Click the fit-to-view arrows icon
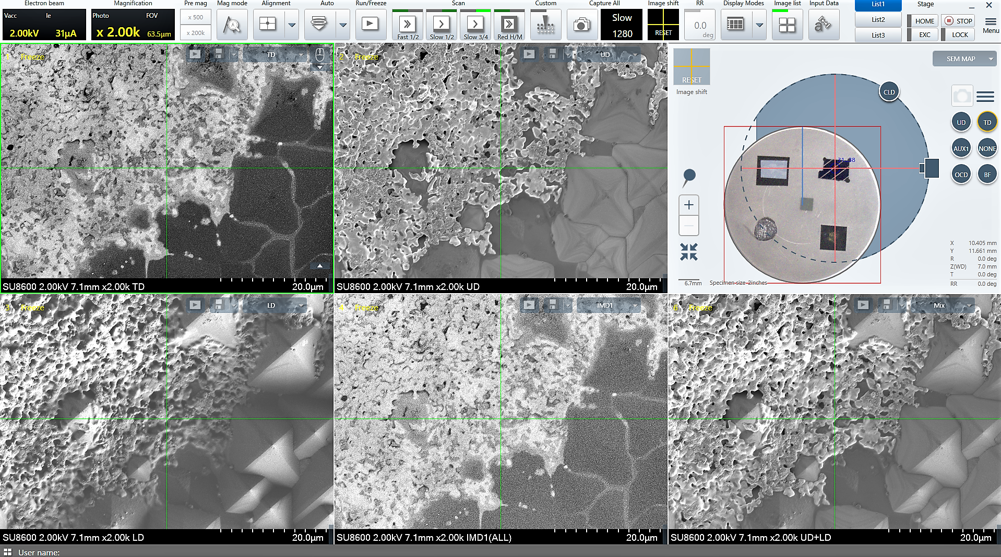 [x=689, y=252]
